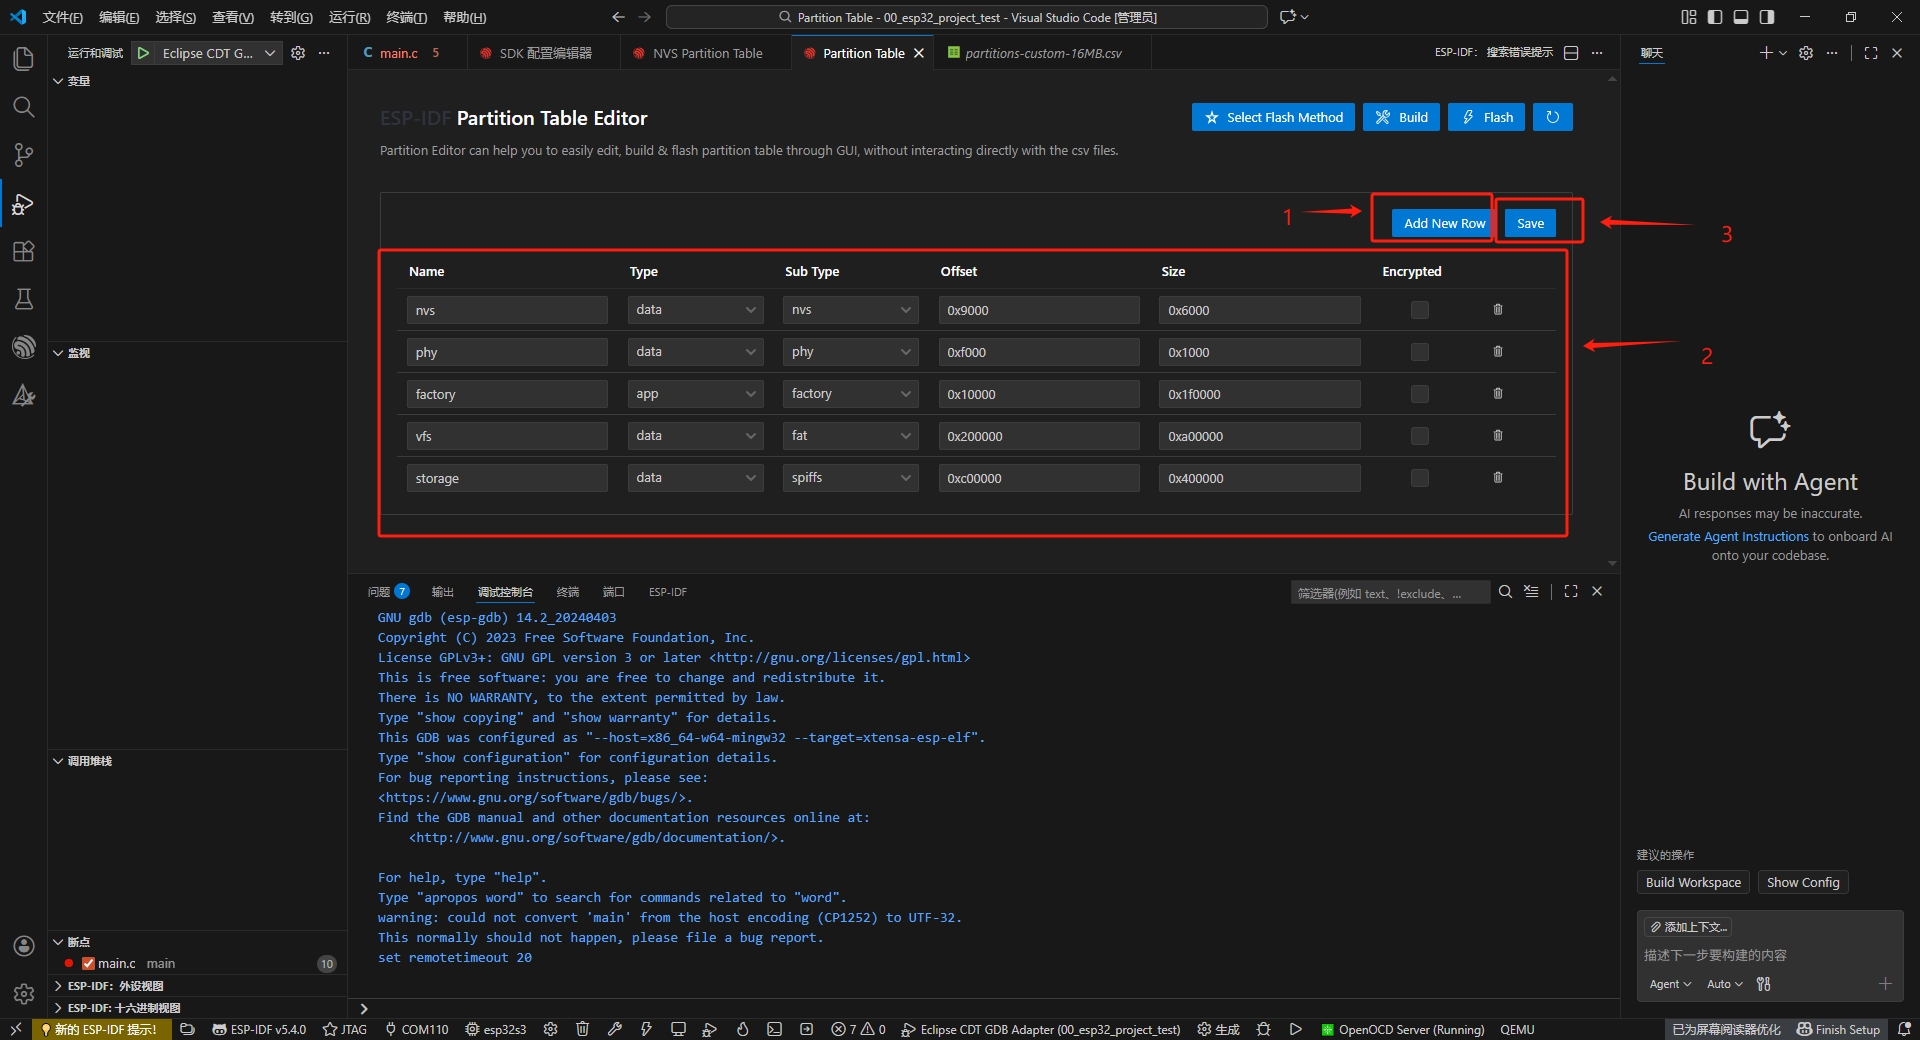1920x1040 pixels.
Task: Click the refresh partition table button
Action: tap(1552, 117)
